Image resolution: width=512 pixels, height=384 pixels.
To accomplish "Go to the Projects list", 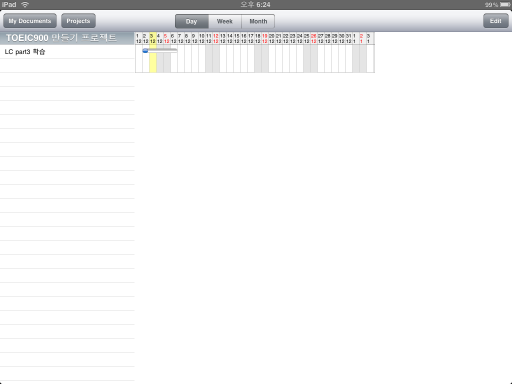I will pos(78,21).
